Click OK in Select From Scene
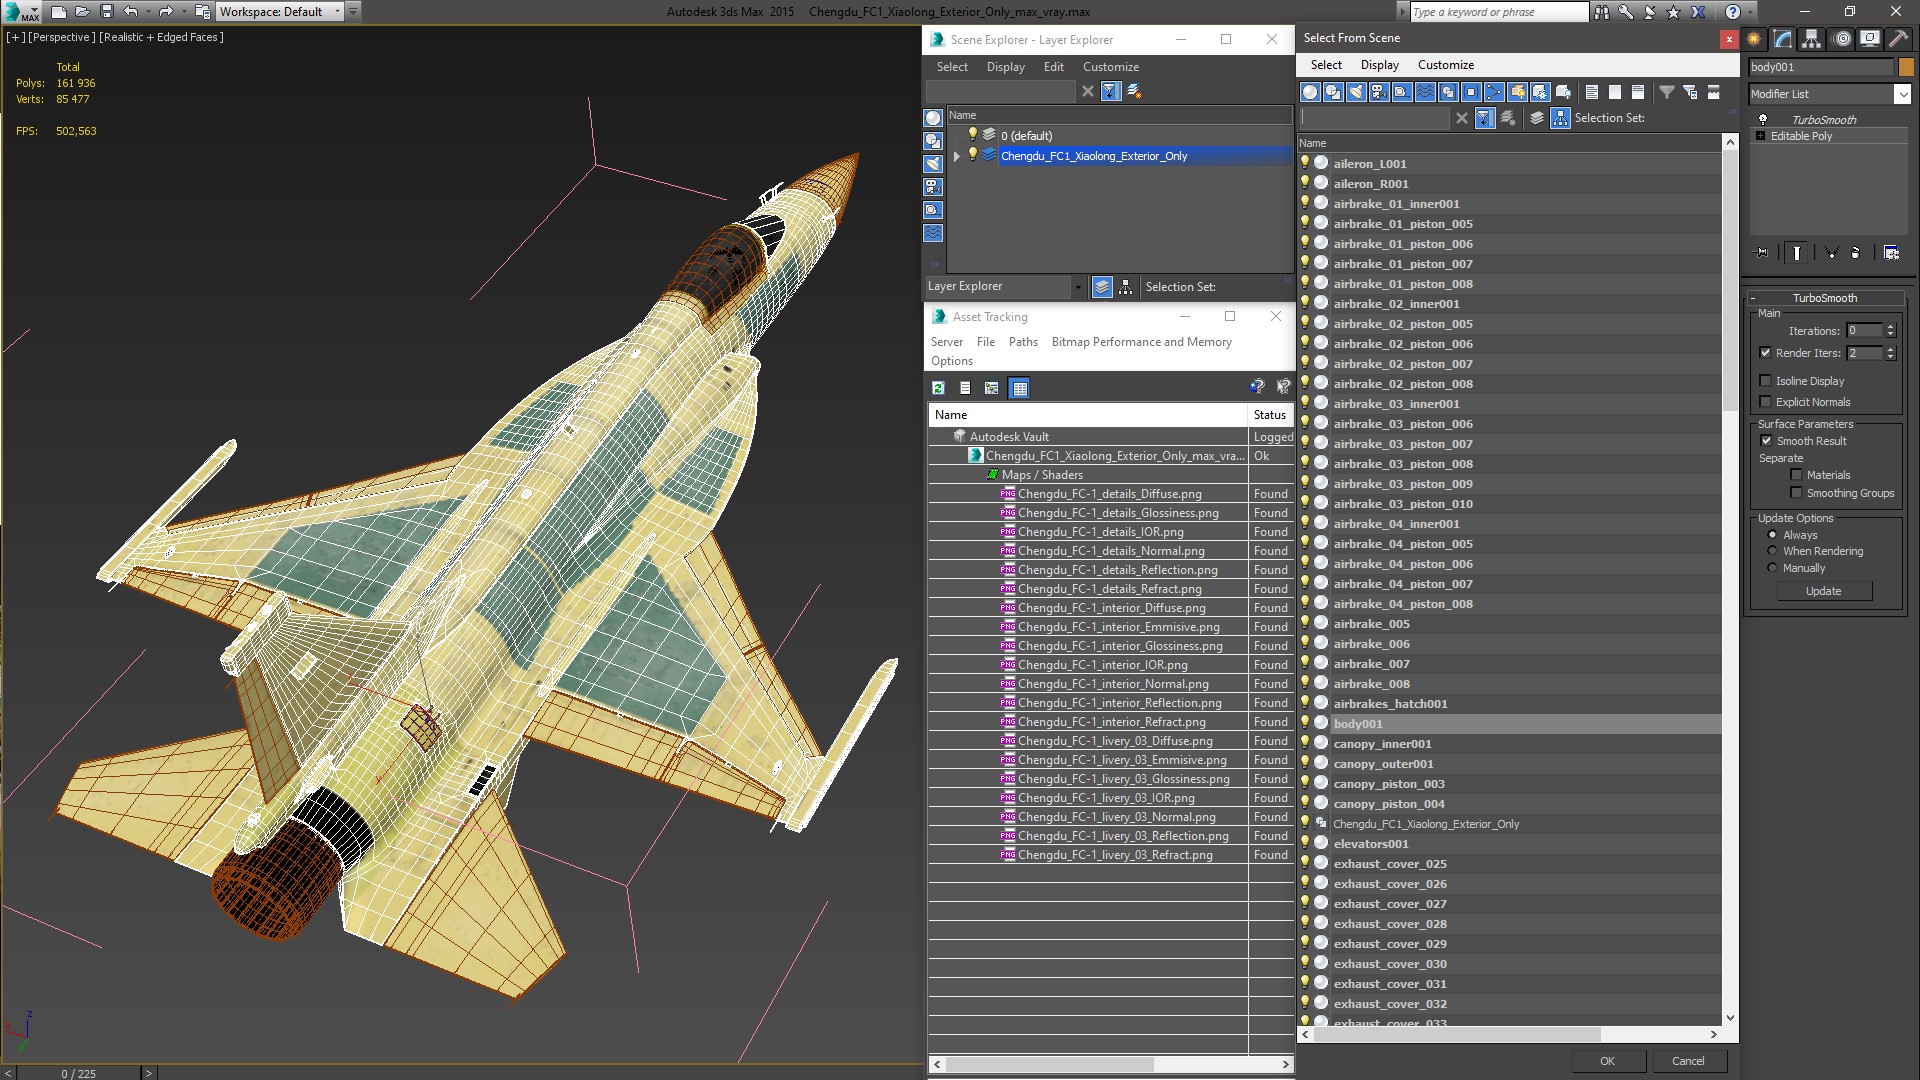 (1606, 1061)
